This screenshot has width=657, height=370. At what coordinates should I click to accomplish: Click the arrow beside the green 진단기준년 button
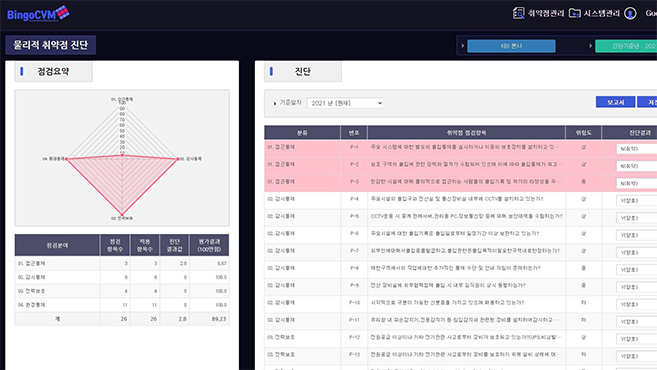click(x=590, y=46)
